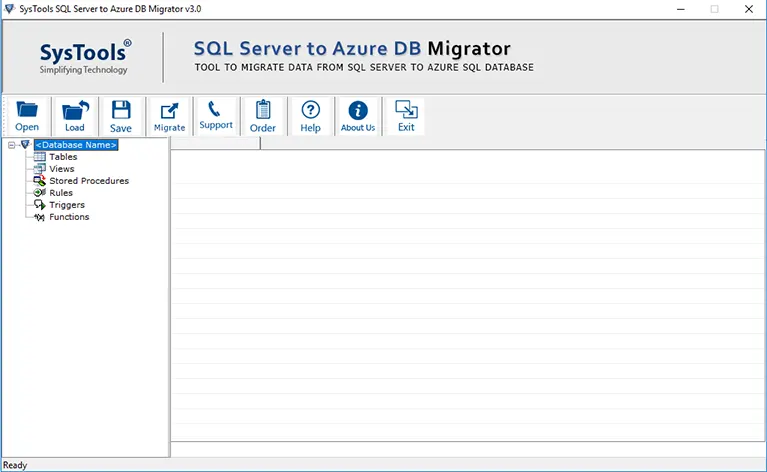
Task: Click the Stored Procedures icon in tree
Action: click(x=40, y=181)
